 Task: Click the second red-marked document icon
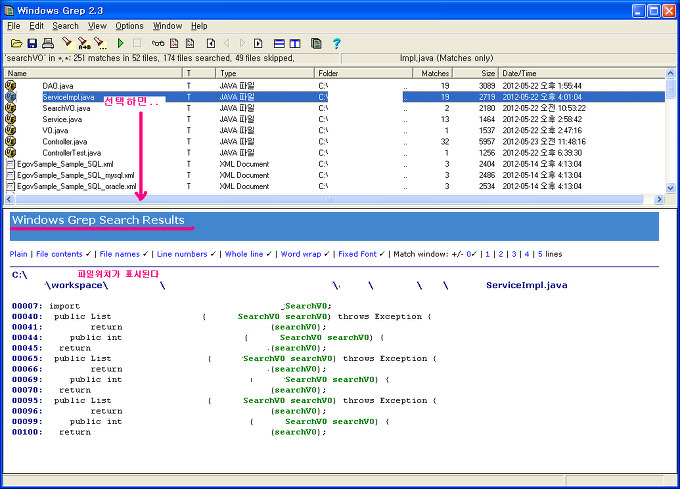click(x=190, y=43)
